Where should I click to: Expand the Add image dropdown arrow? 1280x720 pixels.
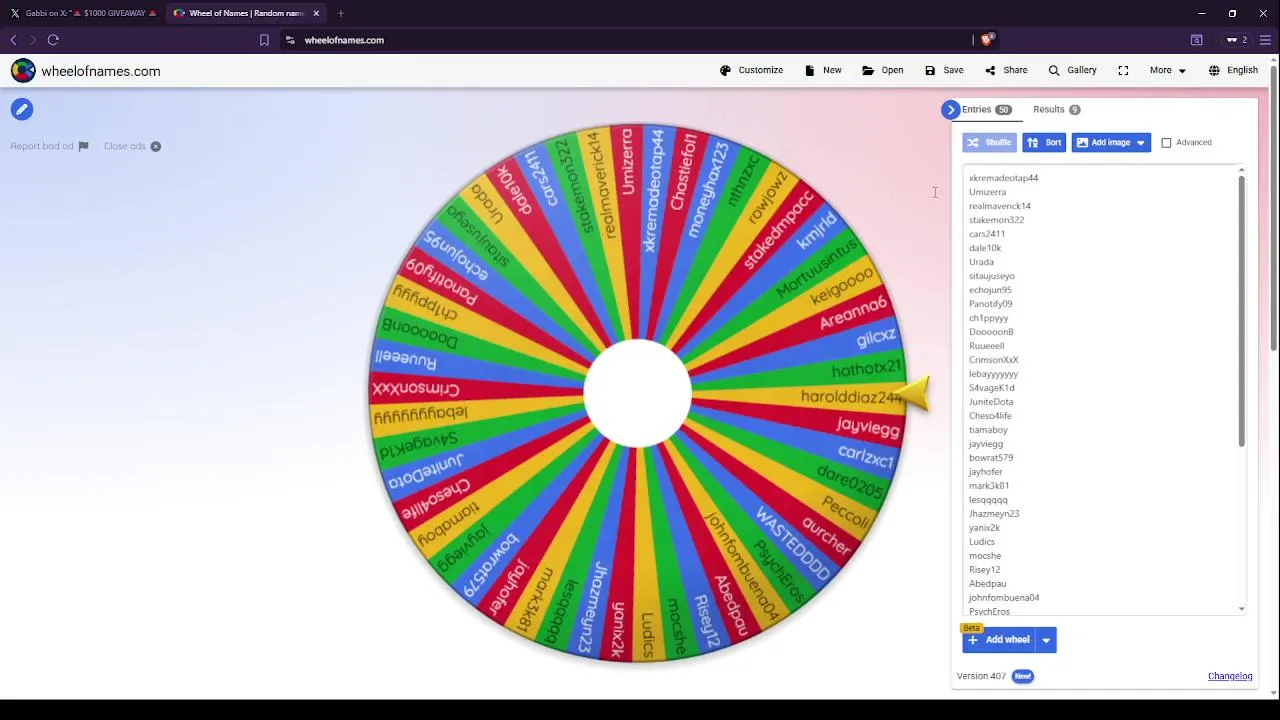[1141, 142]
